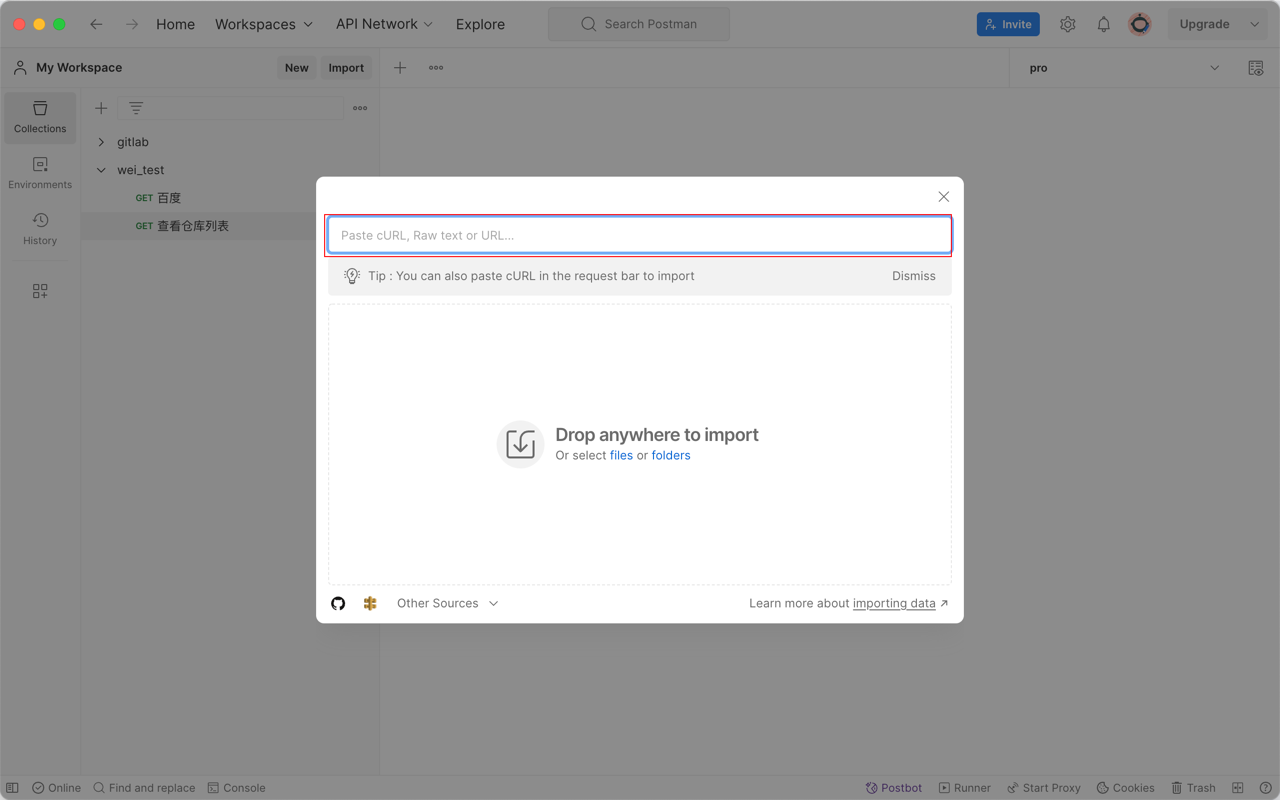This screenshot has height=800, width=1280.
Task: Expand the gitlab collection
Action: tap(101, 142)
